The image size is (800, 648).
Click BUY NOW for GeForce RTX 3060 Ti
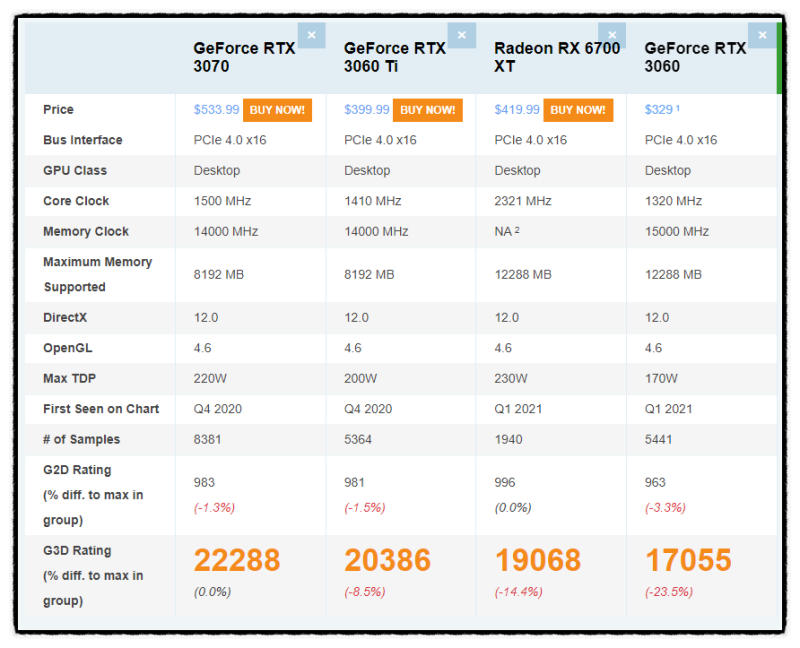pos(428,110)
